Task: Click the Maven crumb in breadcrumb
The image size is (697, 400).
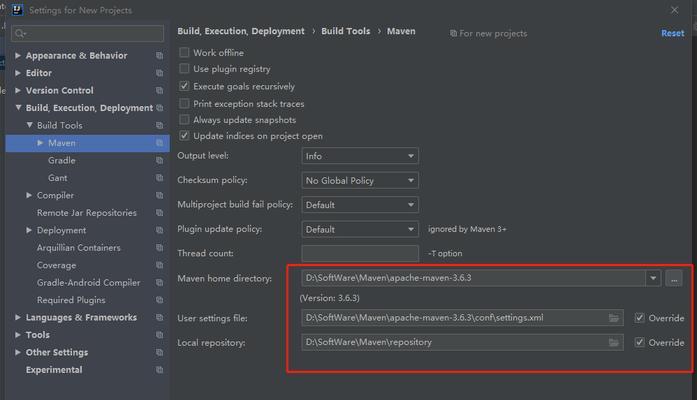Action: [401, 31]
